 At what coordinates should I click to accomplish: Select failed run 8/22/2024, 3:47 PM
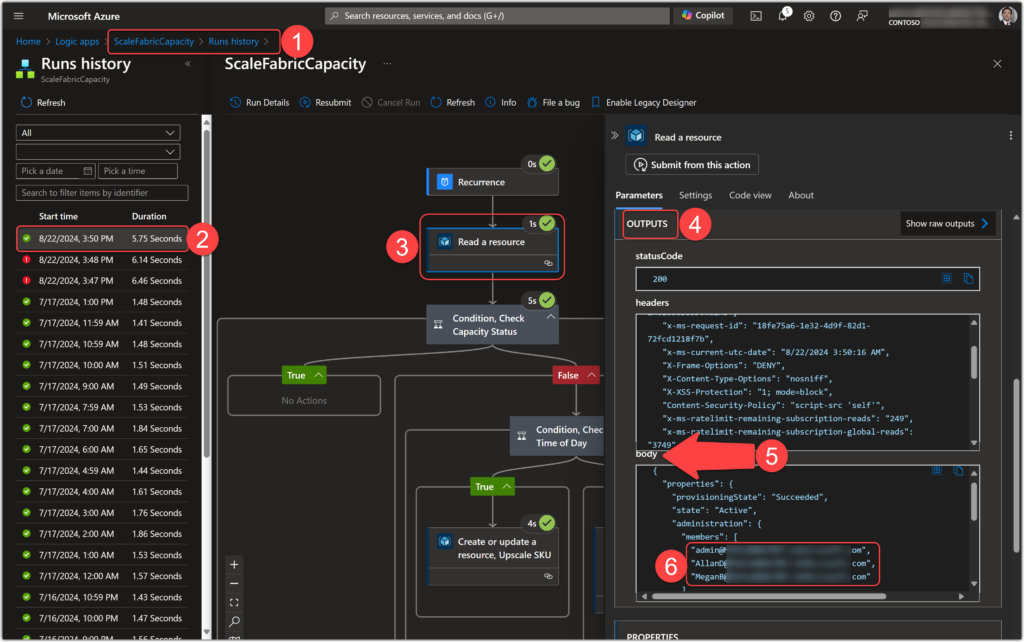coord(103,280)
